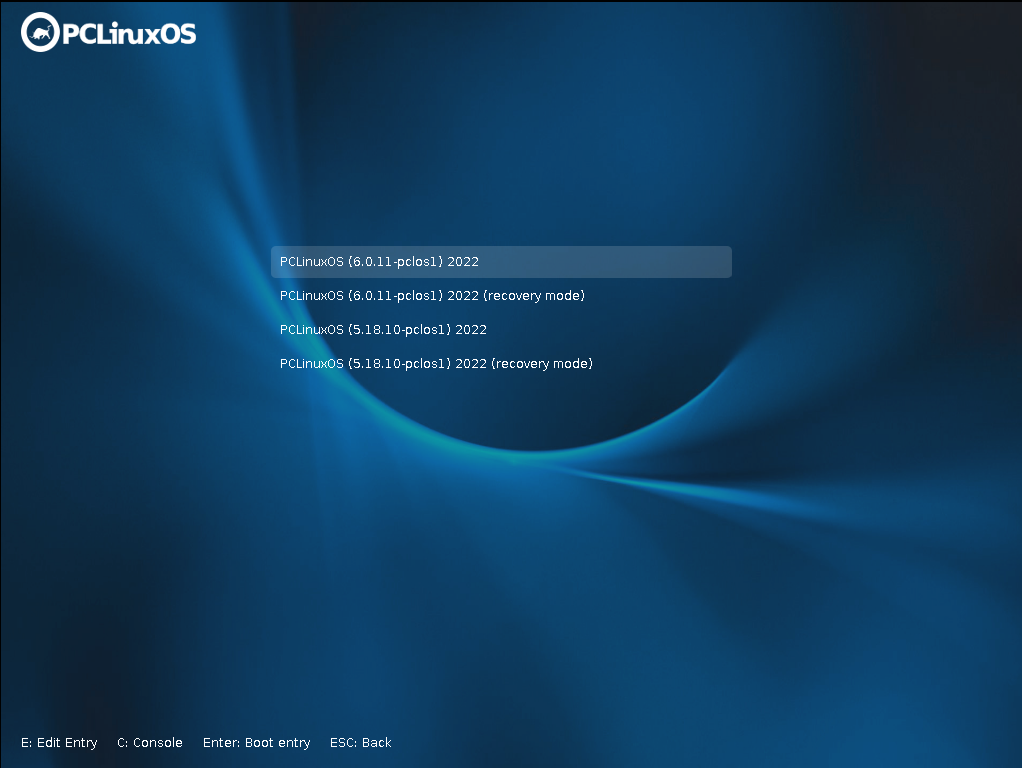Pick the last entry in the boot list

(436, 364)
